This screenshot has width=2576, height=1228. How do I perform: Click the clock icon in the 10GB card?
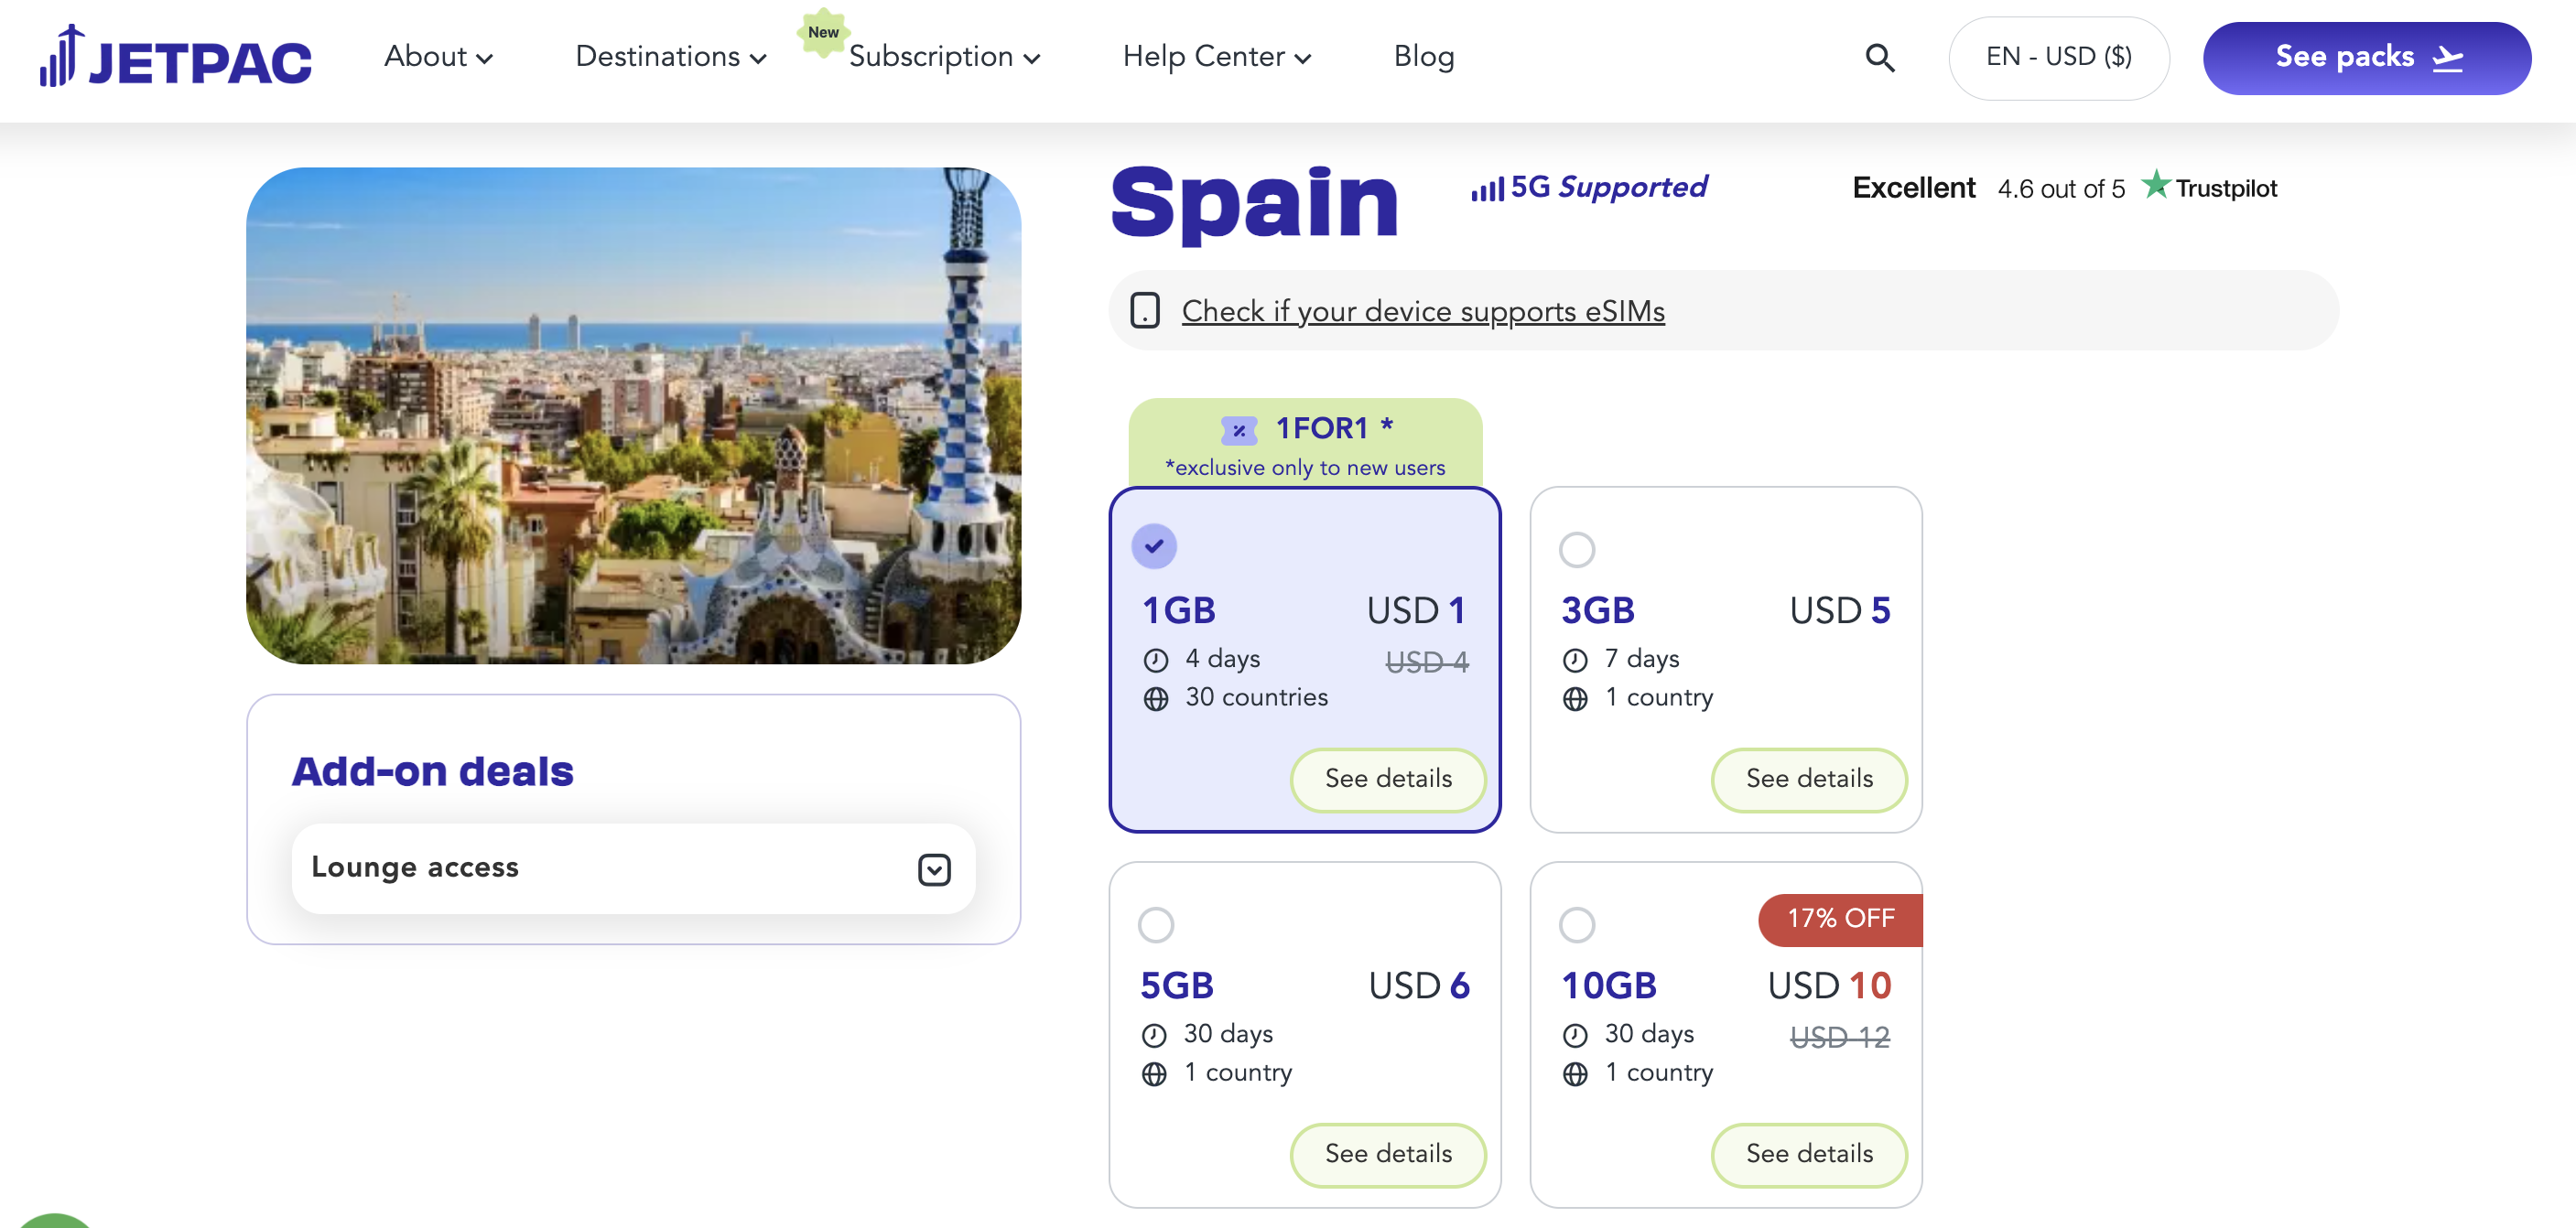pos(1574,1035)
